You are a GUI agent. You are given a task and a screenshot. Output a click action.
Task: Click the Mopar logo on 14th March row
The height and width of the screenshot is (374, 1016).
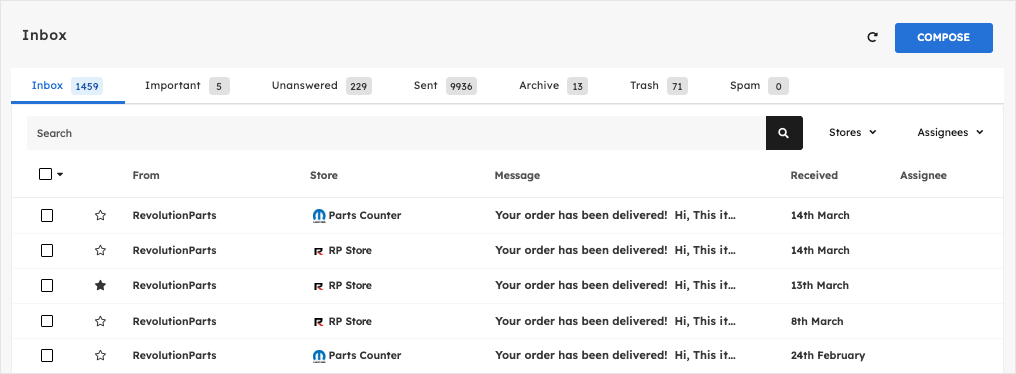pyautogui.click(x=319, y=216)
